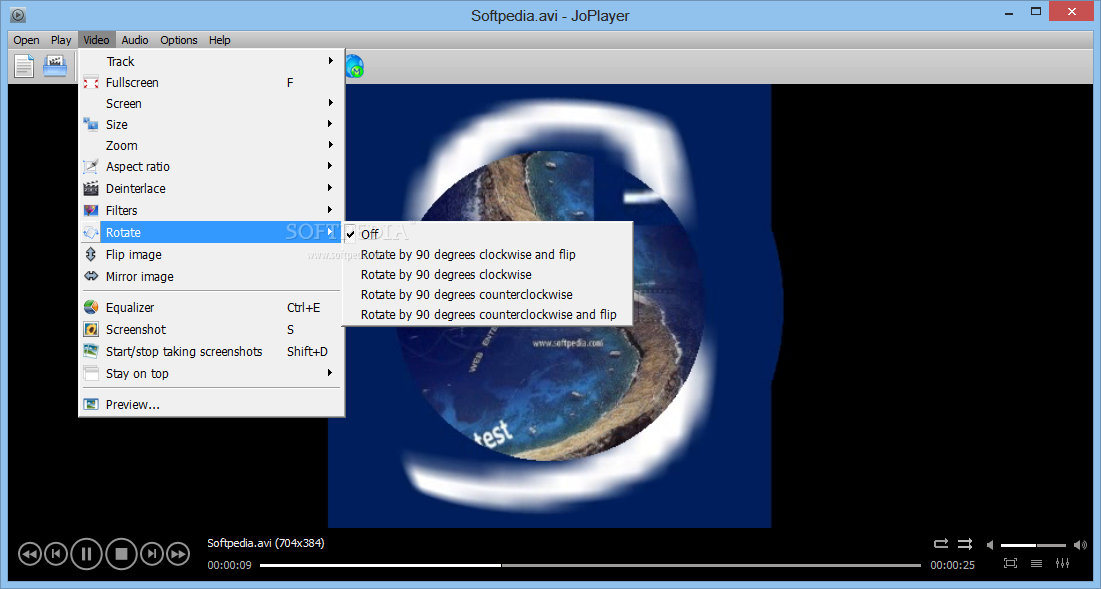Click the loud speaker icon
This screenshot has width=1101, height=589.
(x=1081, y=545)
